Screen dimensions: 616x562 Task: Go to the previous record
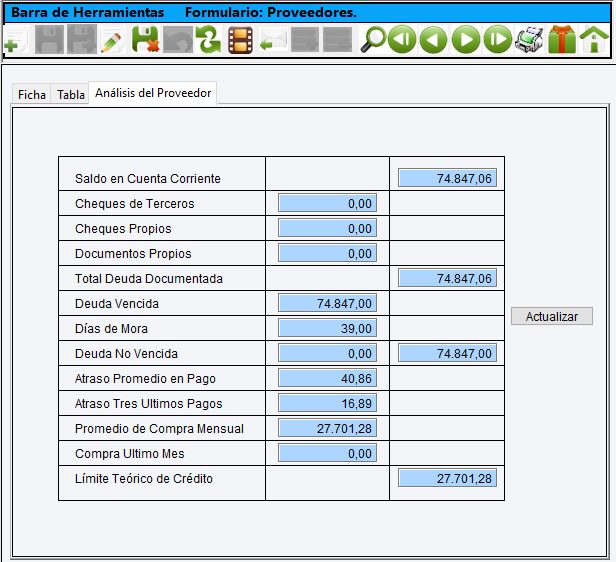tap(433, 41)
